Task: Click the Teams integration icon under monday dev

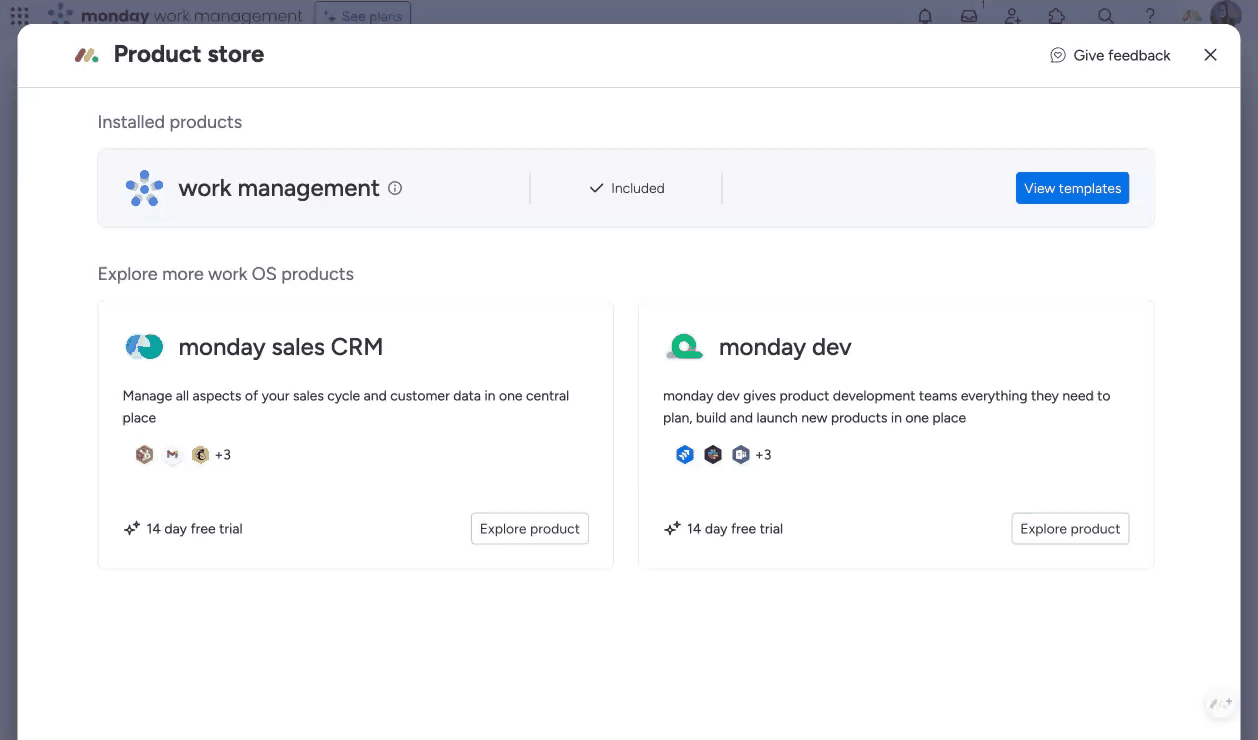Action: point(741,455)
